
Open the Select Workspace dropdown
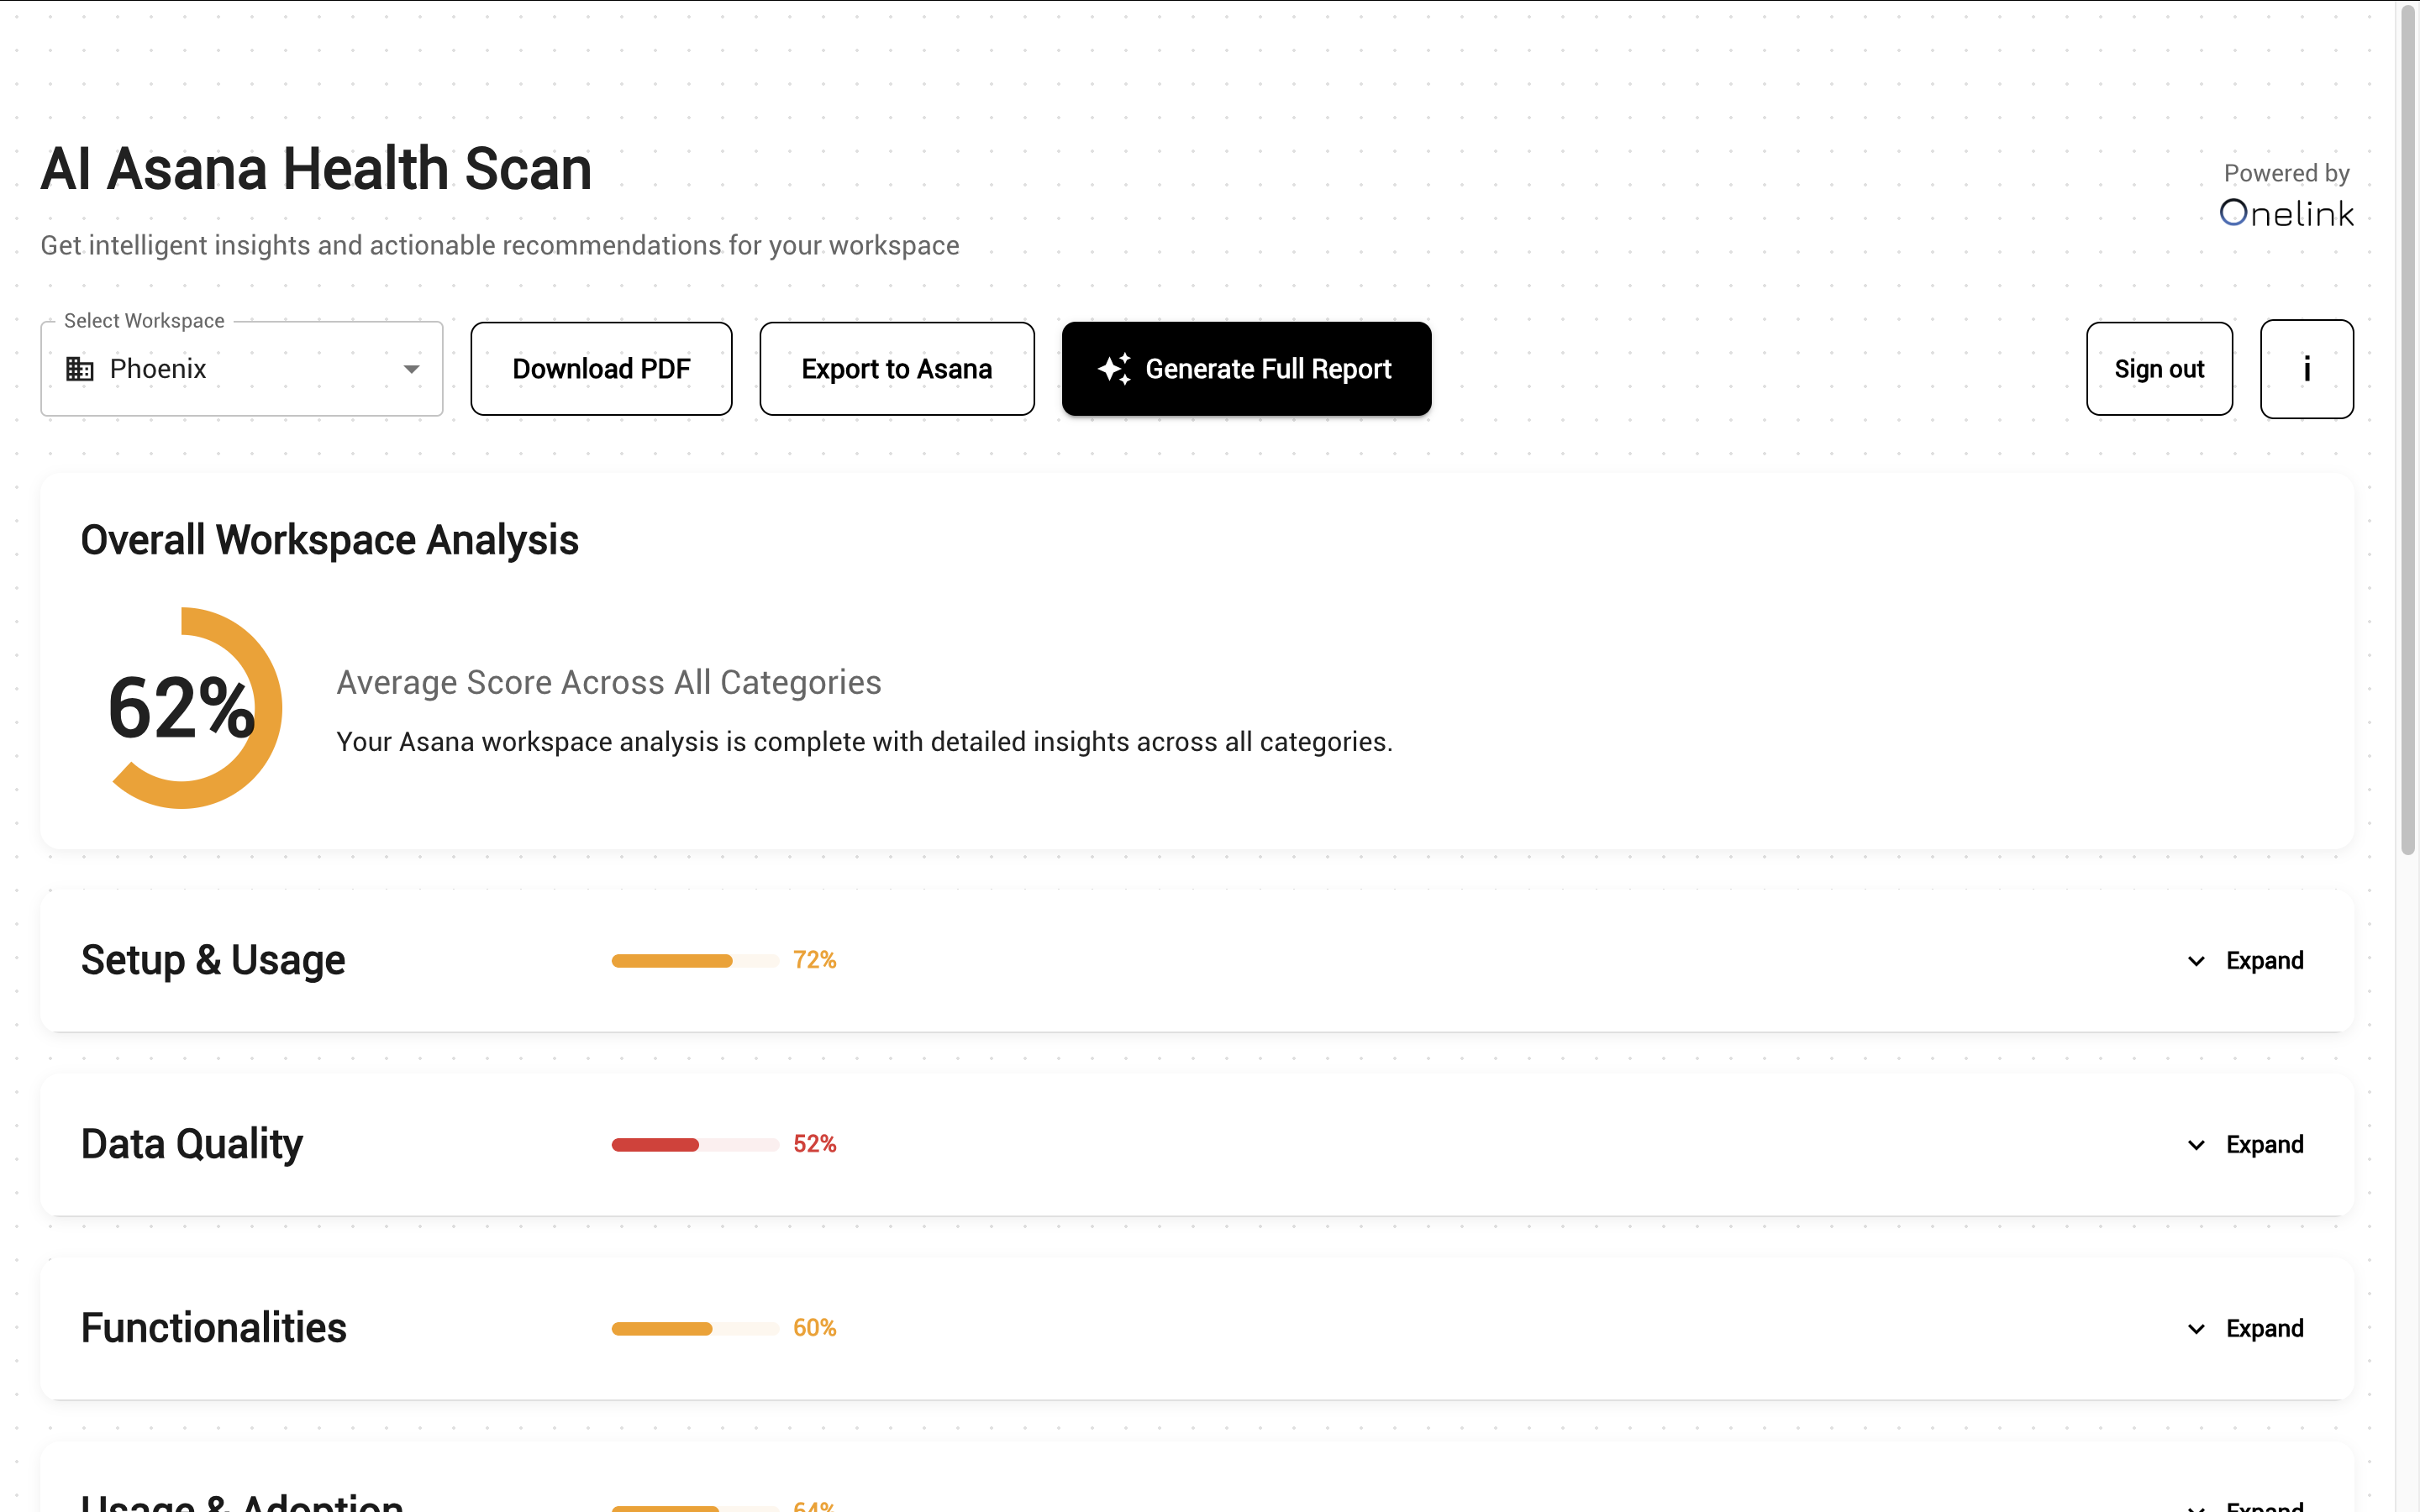pyautogui.click(x=240, y=368)
